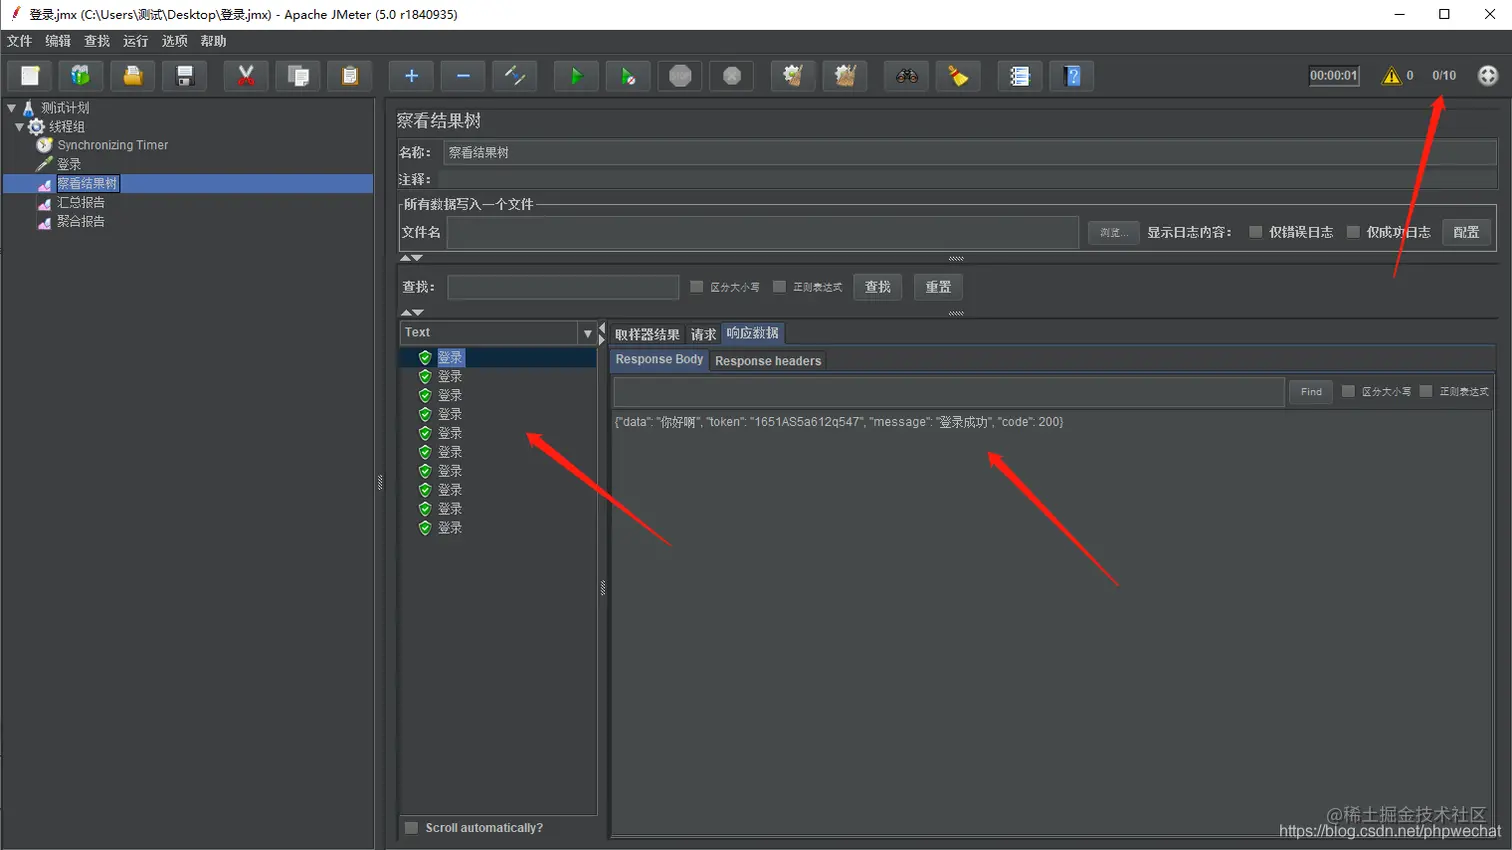This screenshot has height=850, width=1512.
Task: Click the warning triangle log icon
Action: (1391, 76)
